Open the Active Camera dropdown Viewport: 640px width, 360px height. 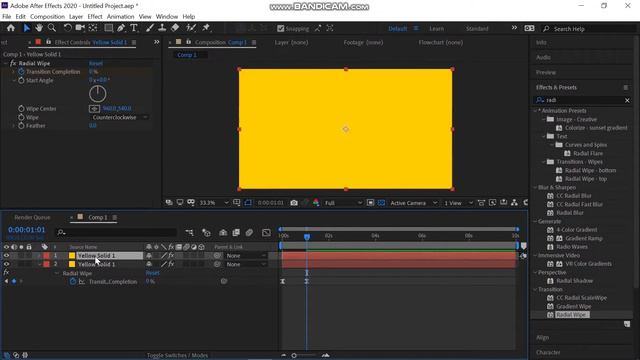pos(413,203)
